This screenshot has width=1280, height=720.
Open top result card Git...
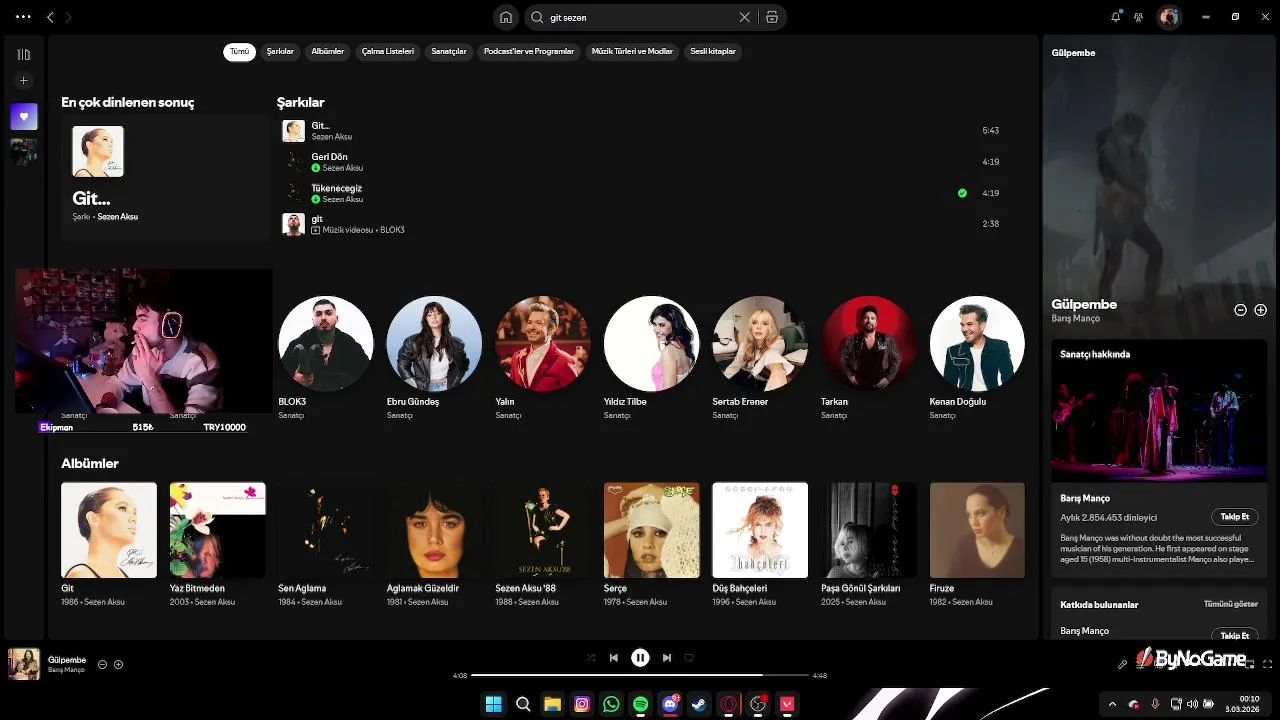pos(165,176)
